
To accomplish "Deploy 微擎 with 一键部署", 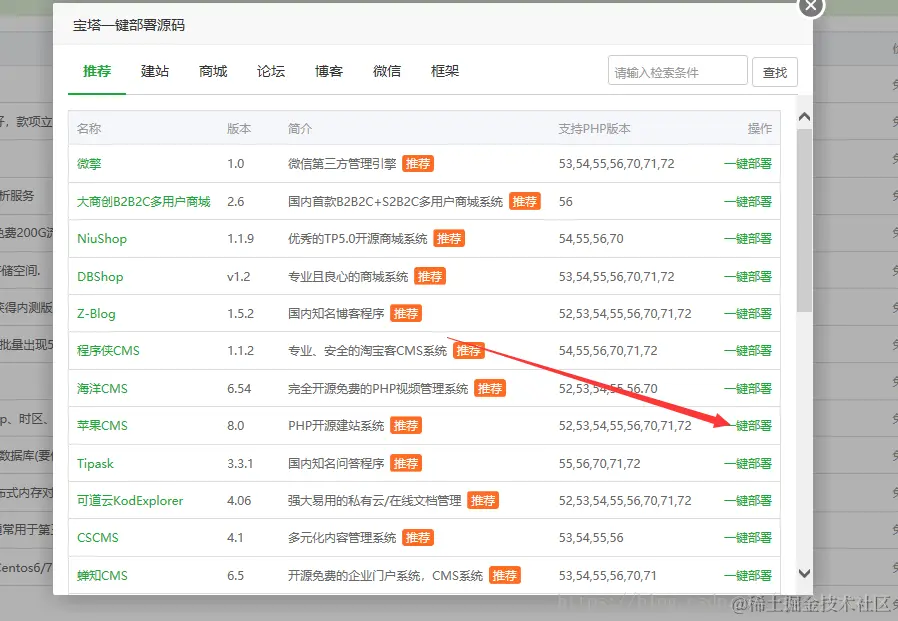I will (747, 164).
